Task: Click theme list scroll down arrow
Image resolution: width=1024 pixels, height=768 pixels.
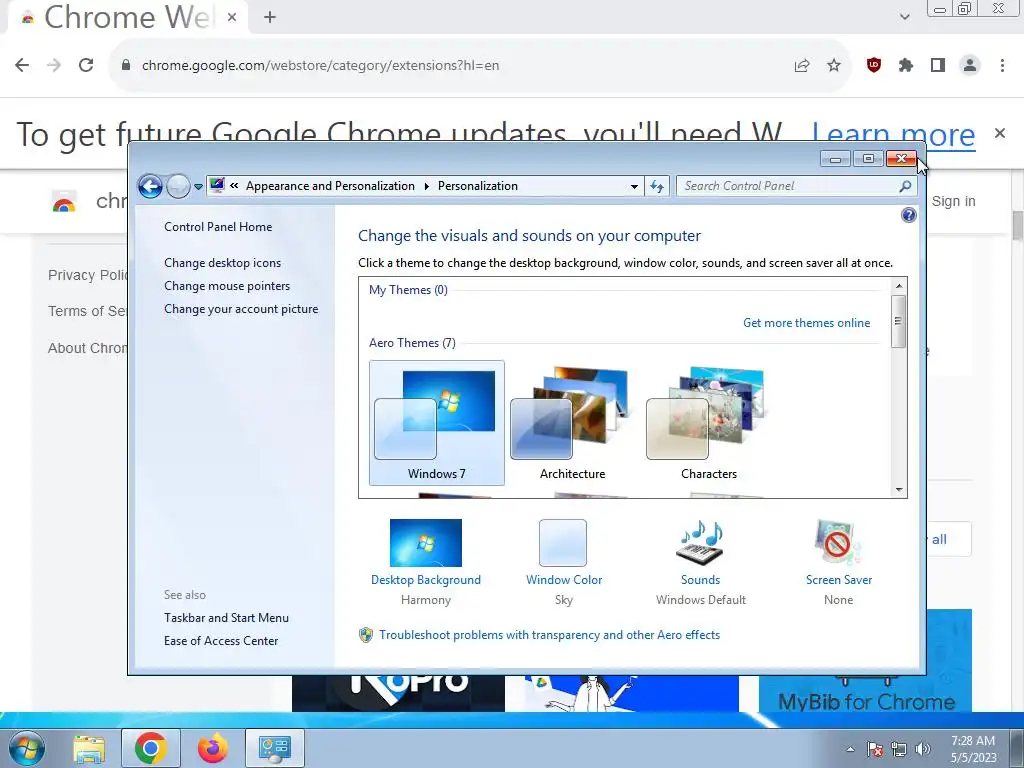Action: pos(899,490)
